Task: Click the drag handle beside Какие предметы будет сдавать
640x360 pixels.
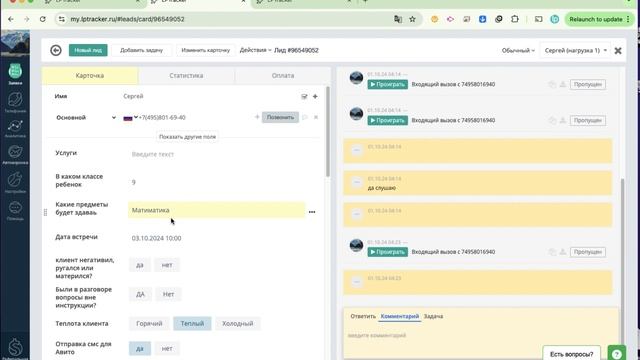Action: click(45, 212)
